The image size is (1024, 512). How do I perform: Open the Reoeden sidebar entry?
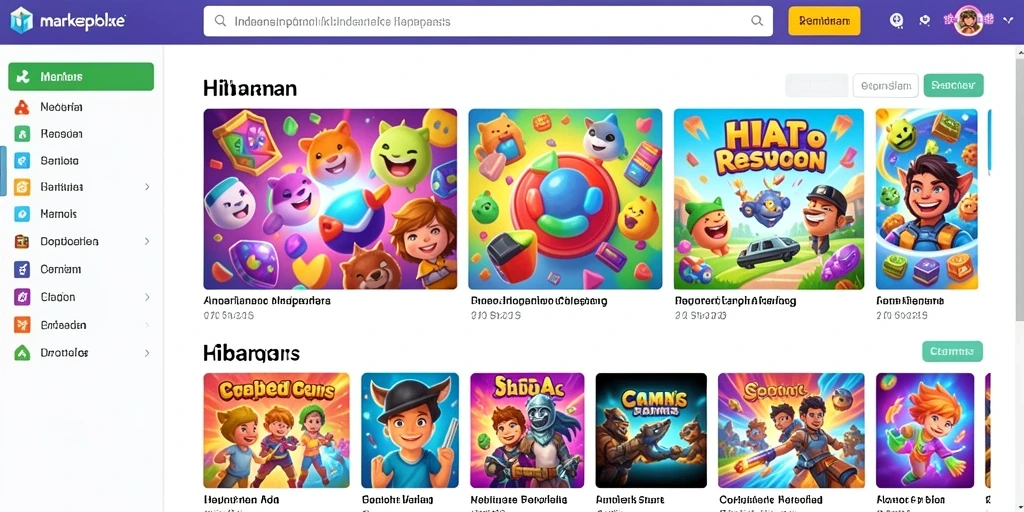pos(61,134)
